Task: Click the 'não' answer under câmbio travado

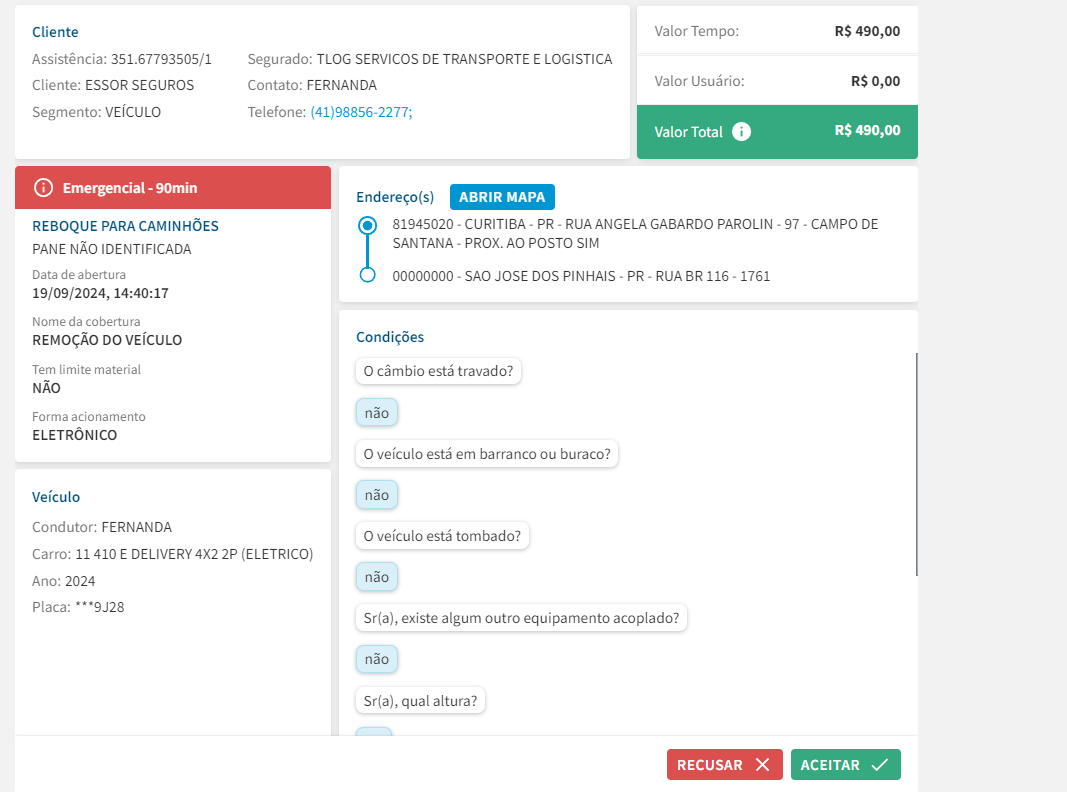Action: click(x=376, y=412)
